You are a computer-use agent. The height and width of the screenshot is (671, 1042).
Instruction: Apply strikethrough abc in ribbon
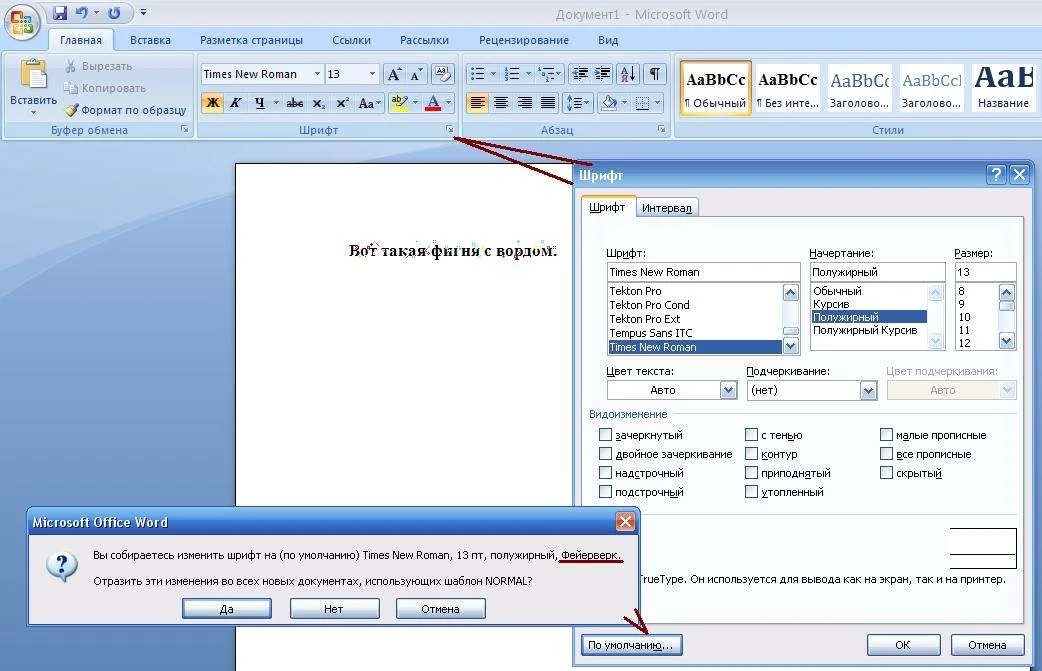pos(294,103)
